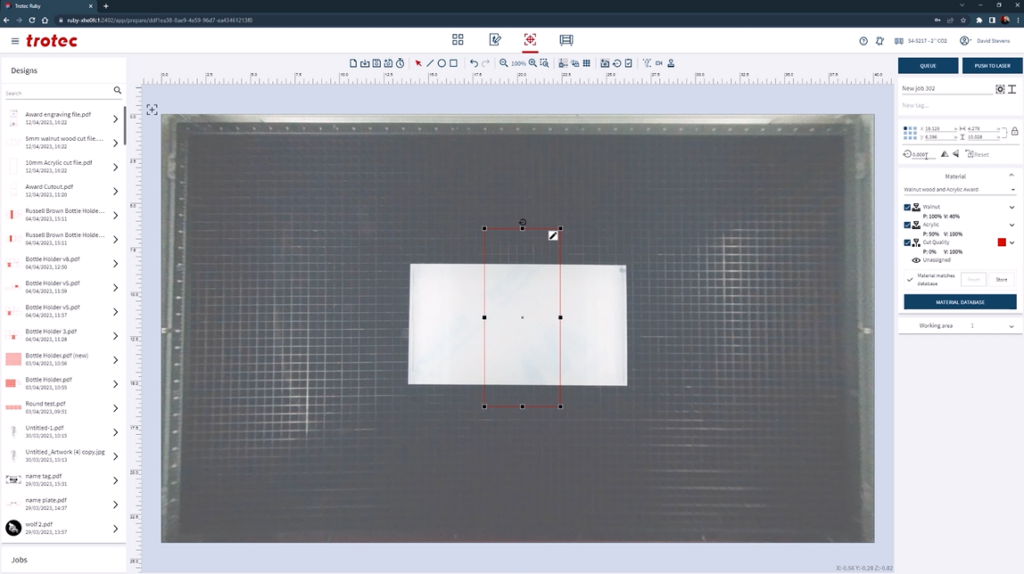Uncheck the Walnut material layer

pyautogui.click(x=907, y=208)
